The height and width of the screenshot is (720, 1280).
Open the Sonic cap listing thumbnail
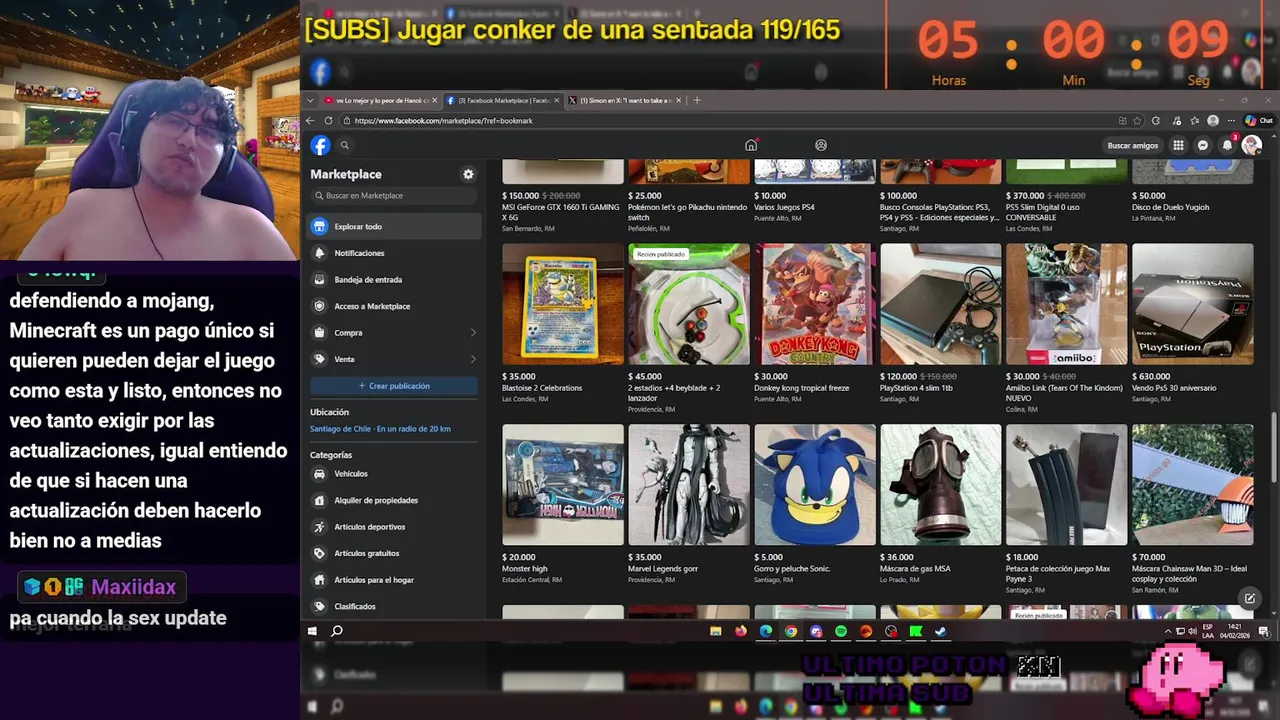tap(815, 485)
